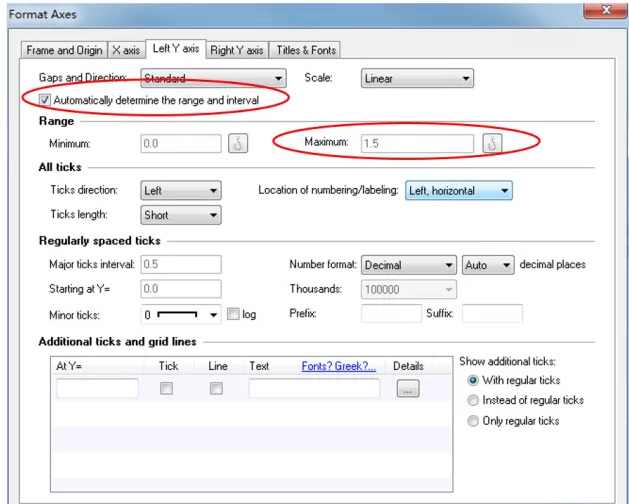
Task: Switch to the Right Y axis tab
Action: point(237,50)
